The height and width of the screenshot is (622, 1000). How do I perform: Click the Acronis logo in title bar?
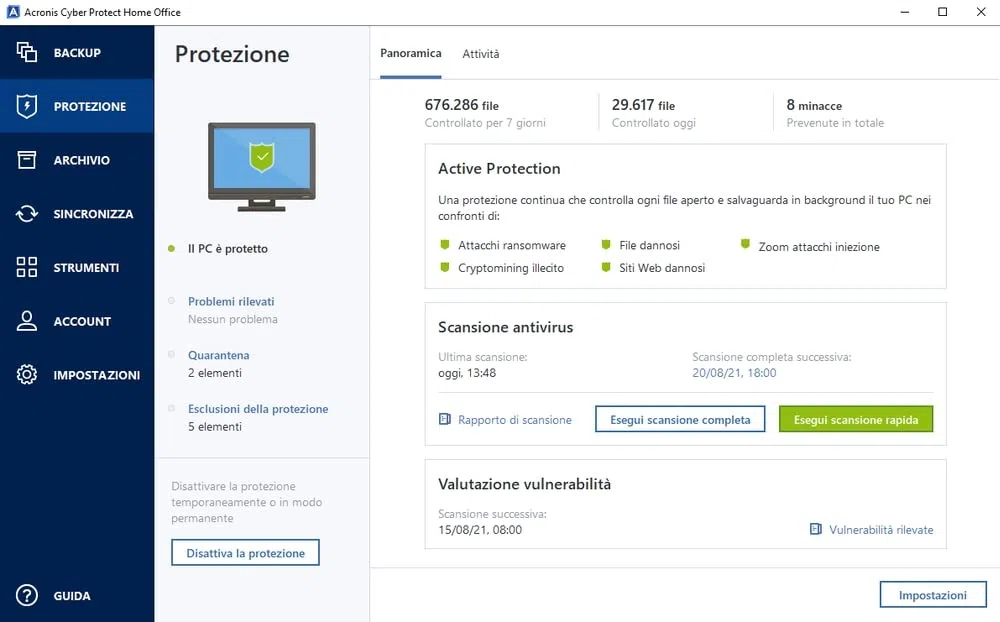[13, 11]
